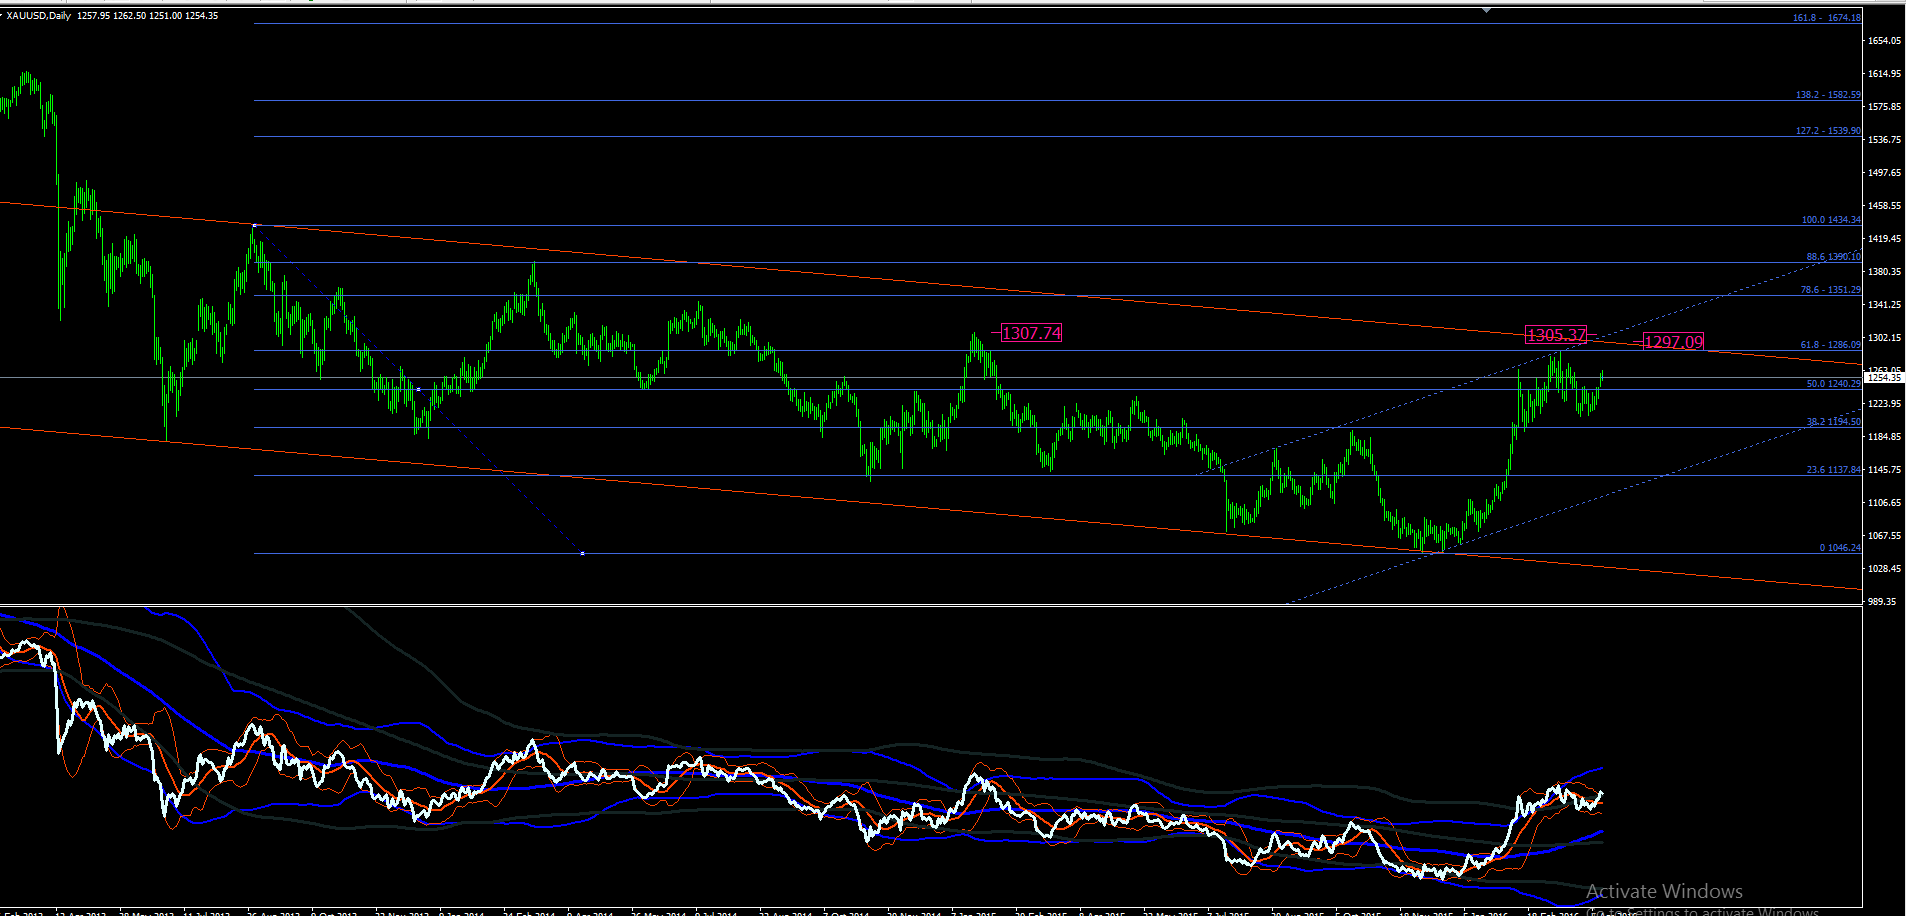Click 1614.95 on the price axis
Image resolution: width=1906 pixels, height=916 pixels.
tap(1884, 74)
